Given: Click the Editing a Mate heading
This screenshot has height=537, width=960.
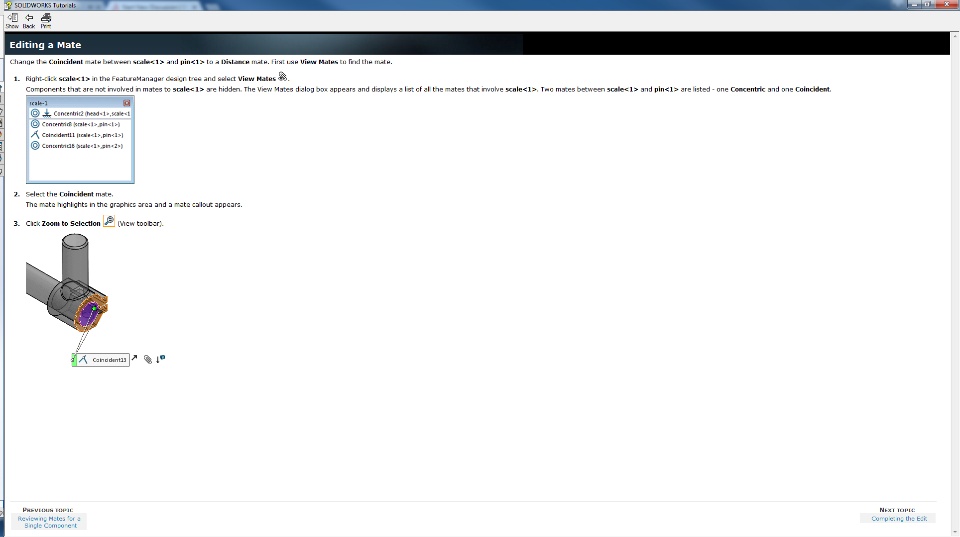Looking at the screenshot, I should 45,45.
